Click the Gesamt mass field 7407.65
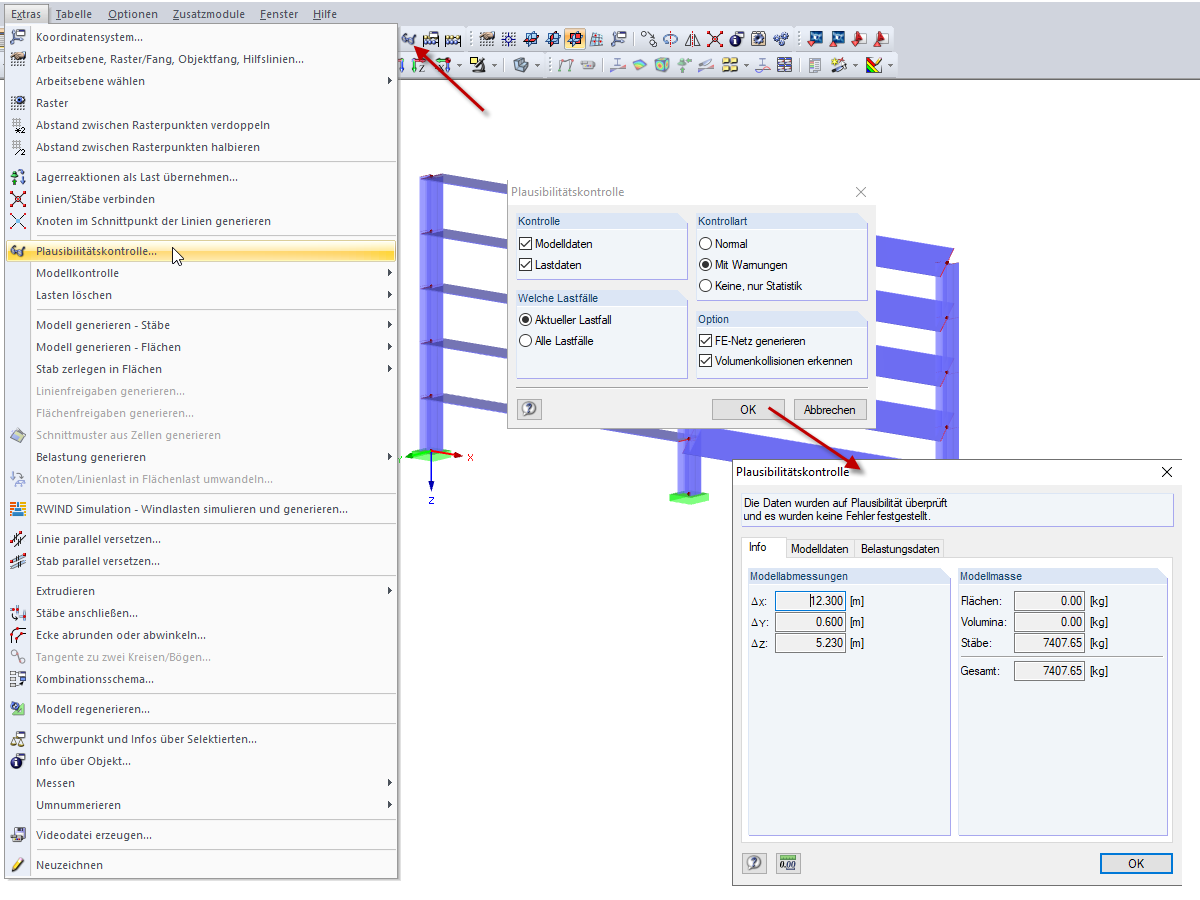Image resolution: width=1200 pixels, height=900 pixels. tap(1050, 671)
